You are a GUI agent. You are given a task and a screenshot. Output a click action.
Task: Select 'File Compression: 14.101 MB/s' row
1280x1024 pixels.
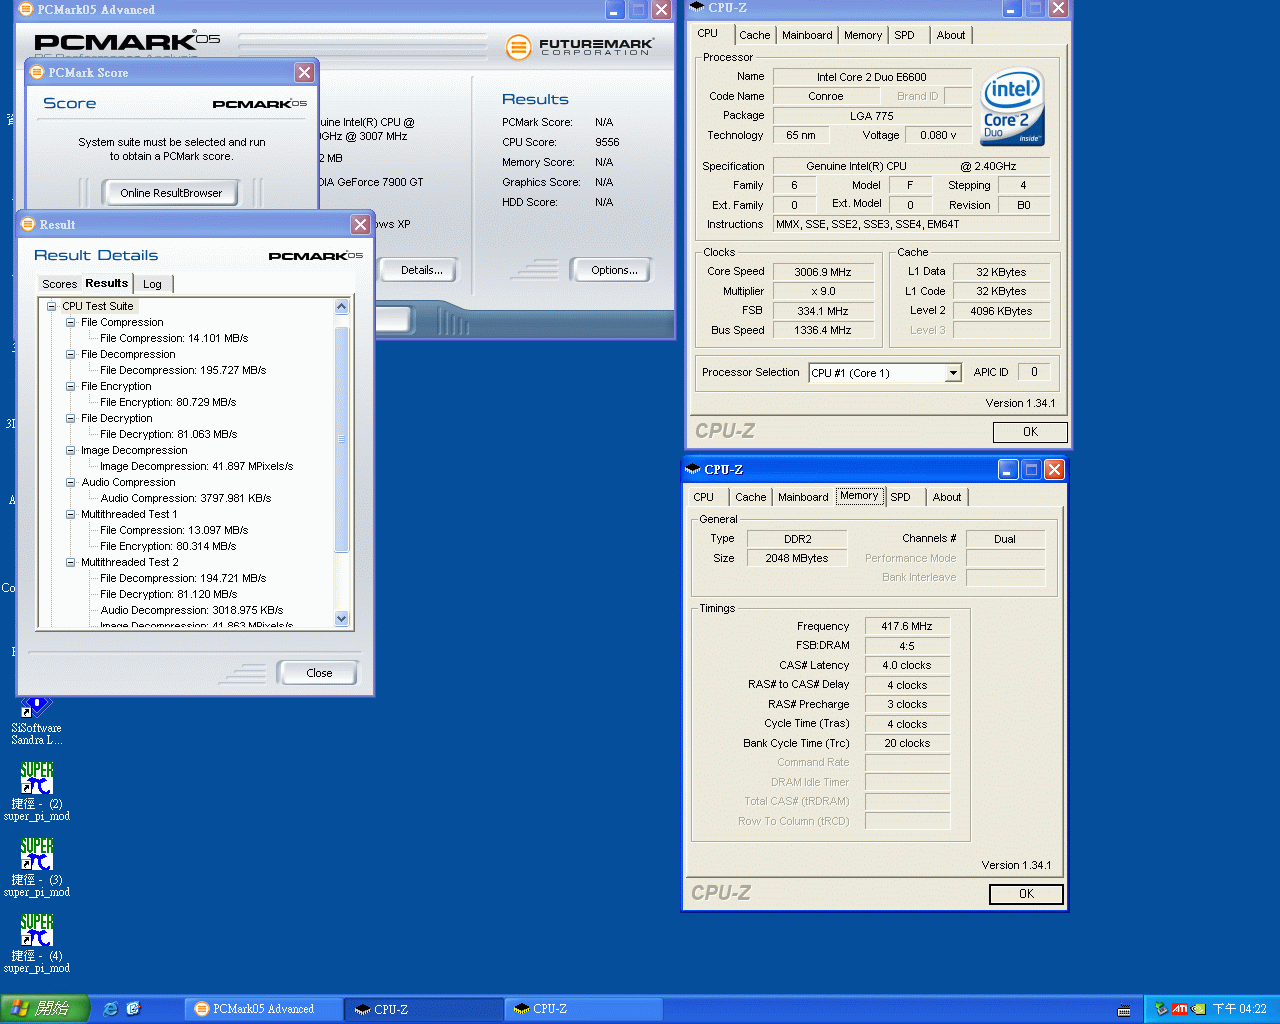[174, 338]
